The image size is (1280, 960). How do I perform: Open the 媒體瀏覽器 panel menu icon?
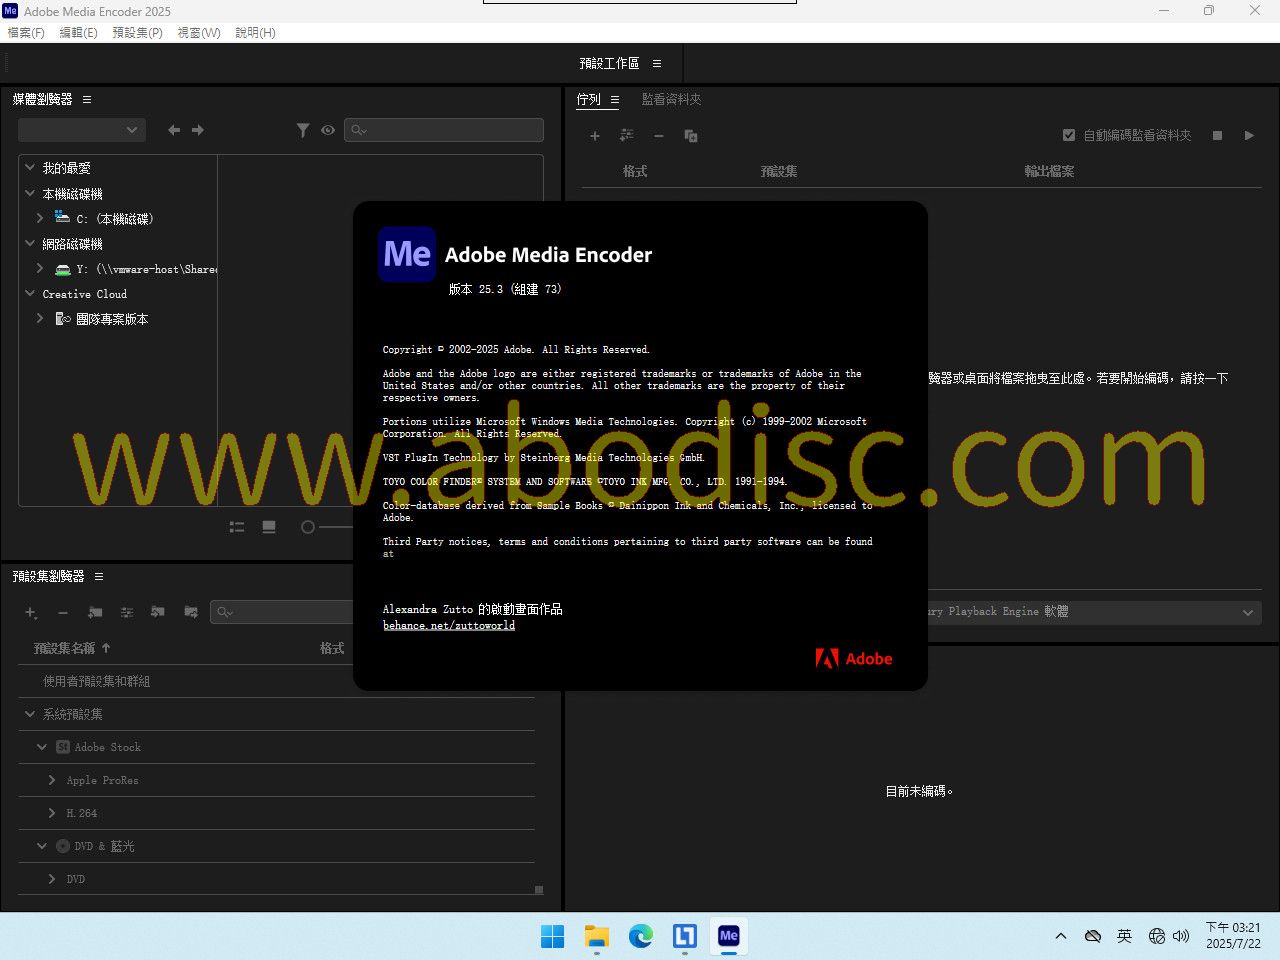click(x=87, y=100)
